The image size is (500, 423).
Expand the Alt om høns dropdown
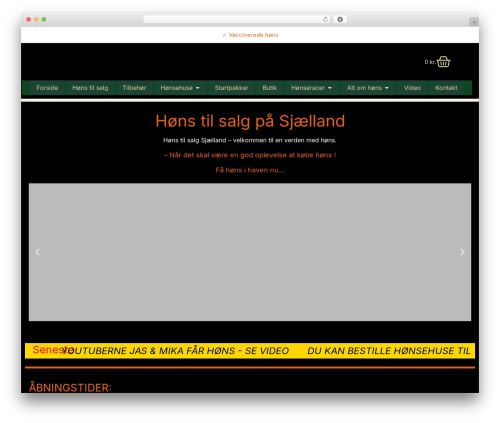pyautogui.click(x=368, y=88)
